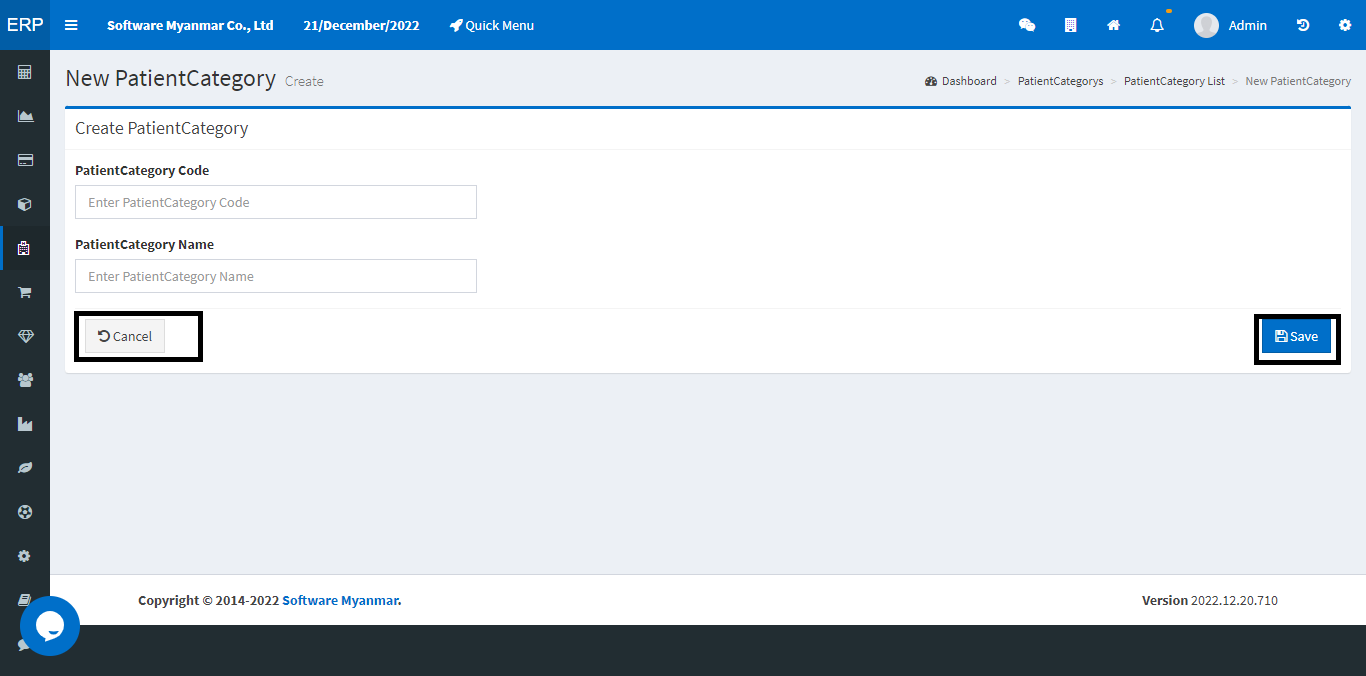
Task: Open the users group sidebar module
Action: click(x=25, y=380)
